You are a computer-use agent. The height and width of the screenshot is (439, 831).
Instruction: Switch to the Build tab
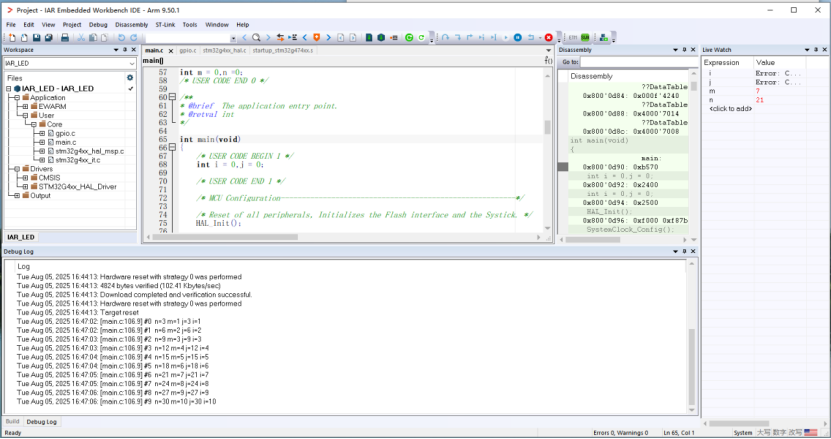coord(12,422)
